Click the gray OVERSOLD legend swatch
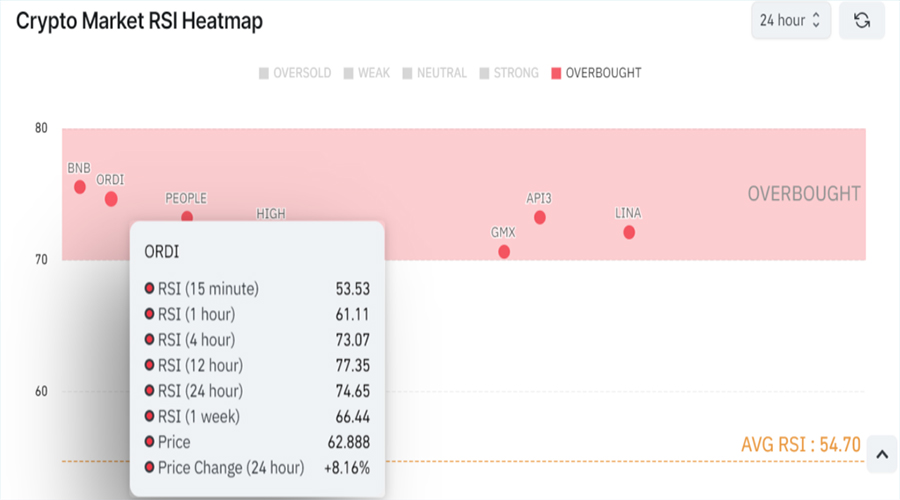 click(264, 73)
